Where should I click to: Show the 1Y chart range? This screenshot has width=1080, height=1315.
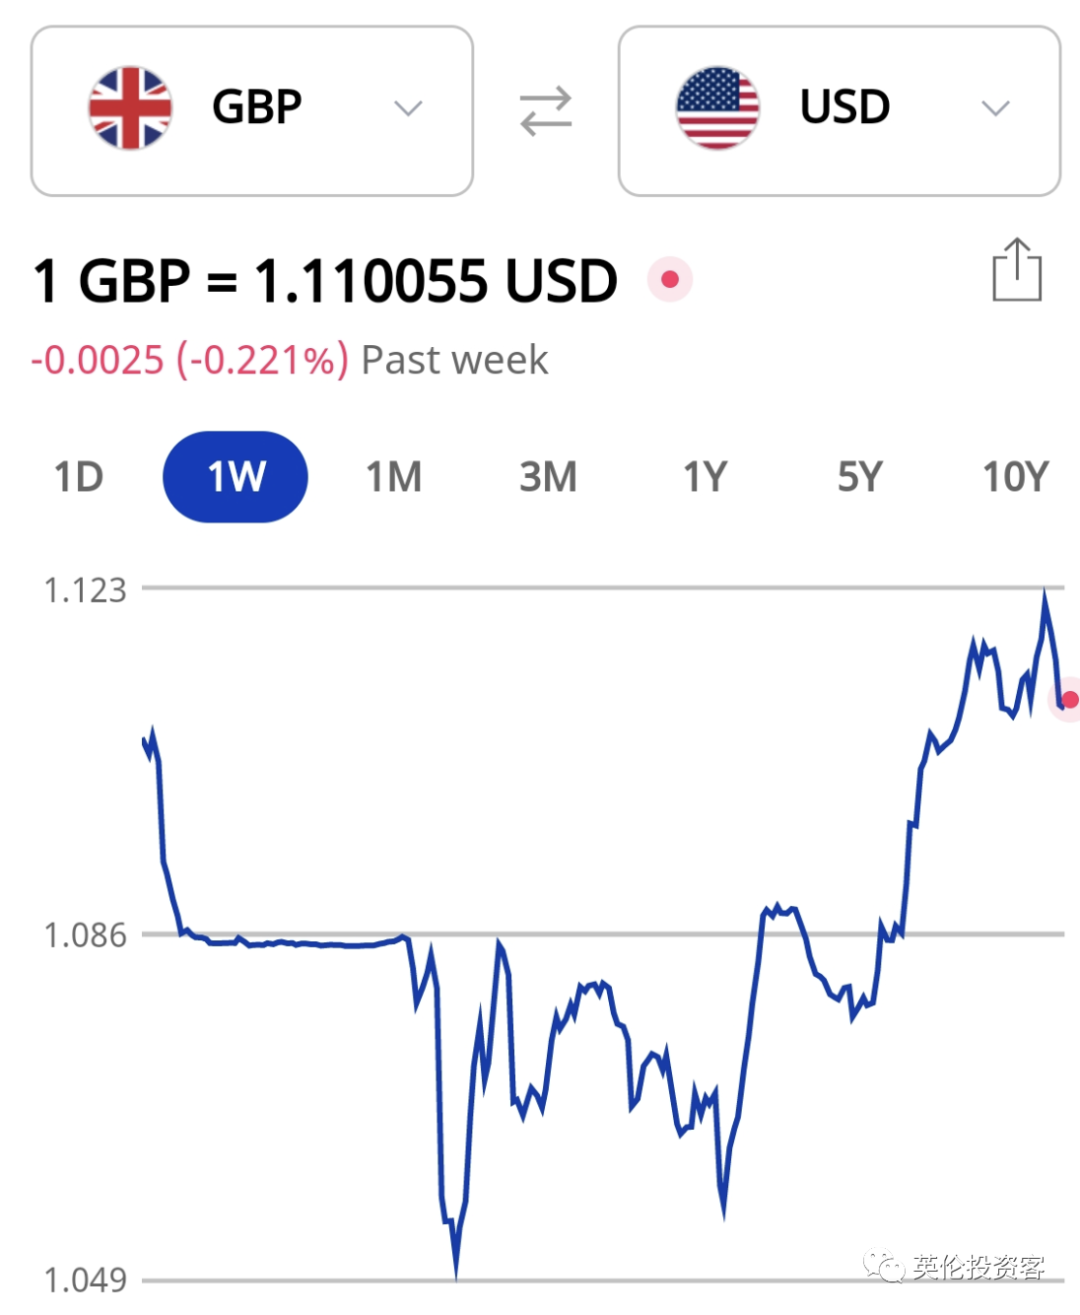coord(705,477)
